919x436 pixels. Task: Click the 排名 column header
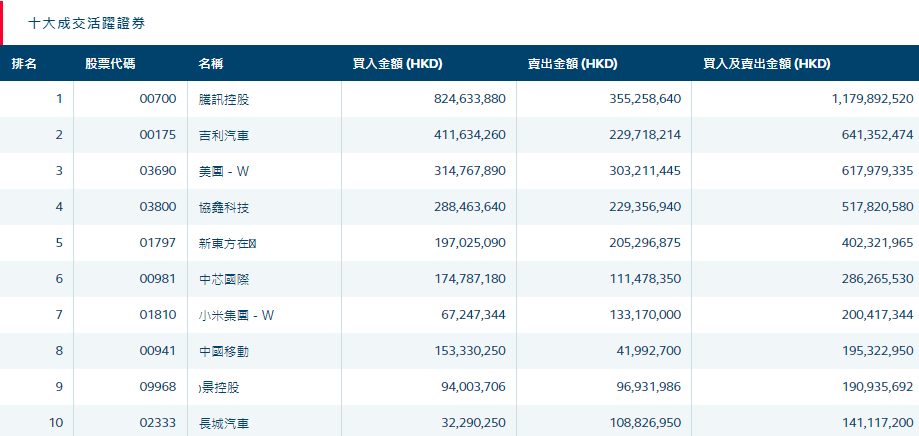[x=24, y=64]
